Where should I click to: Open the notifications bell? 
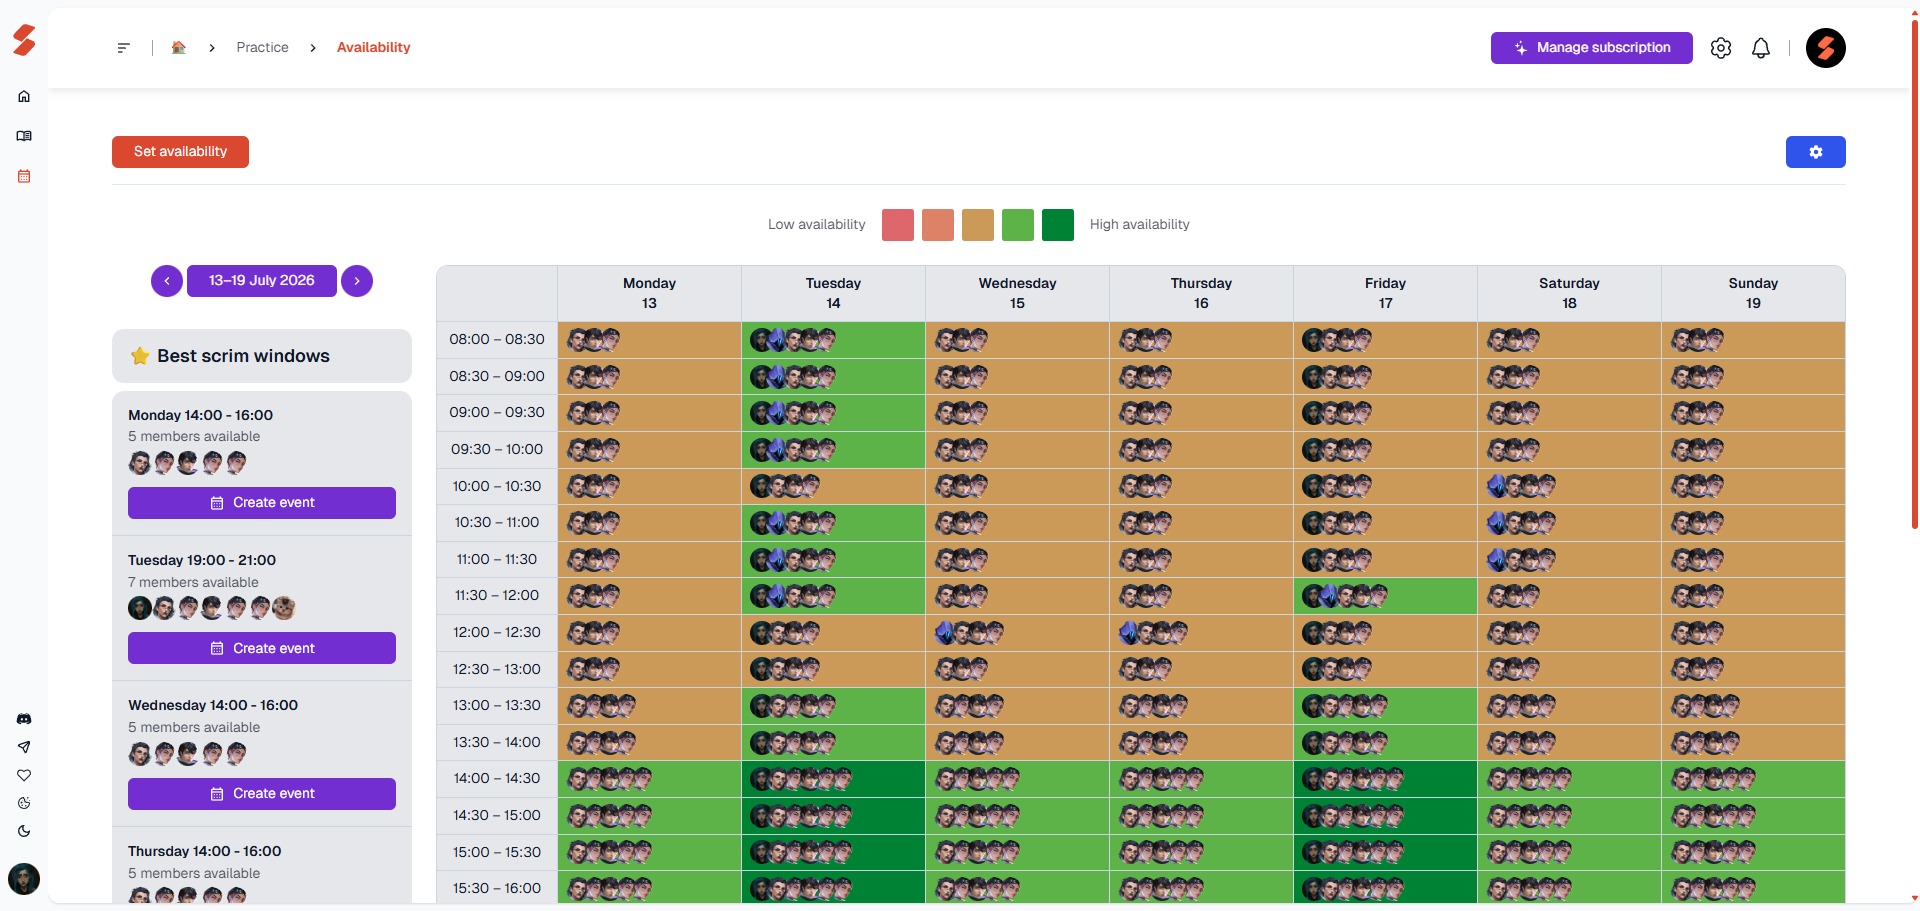pos(1761,48)
